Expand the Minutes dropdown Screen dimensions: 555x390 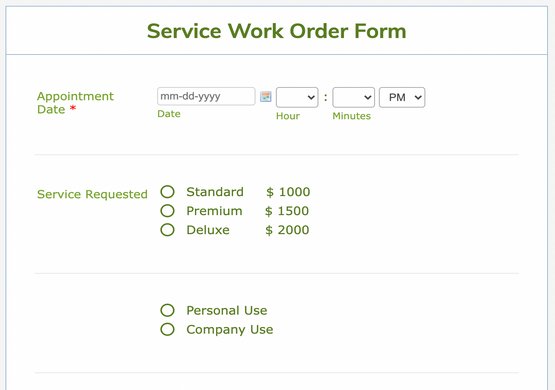tap(353, 97)
